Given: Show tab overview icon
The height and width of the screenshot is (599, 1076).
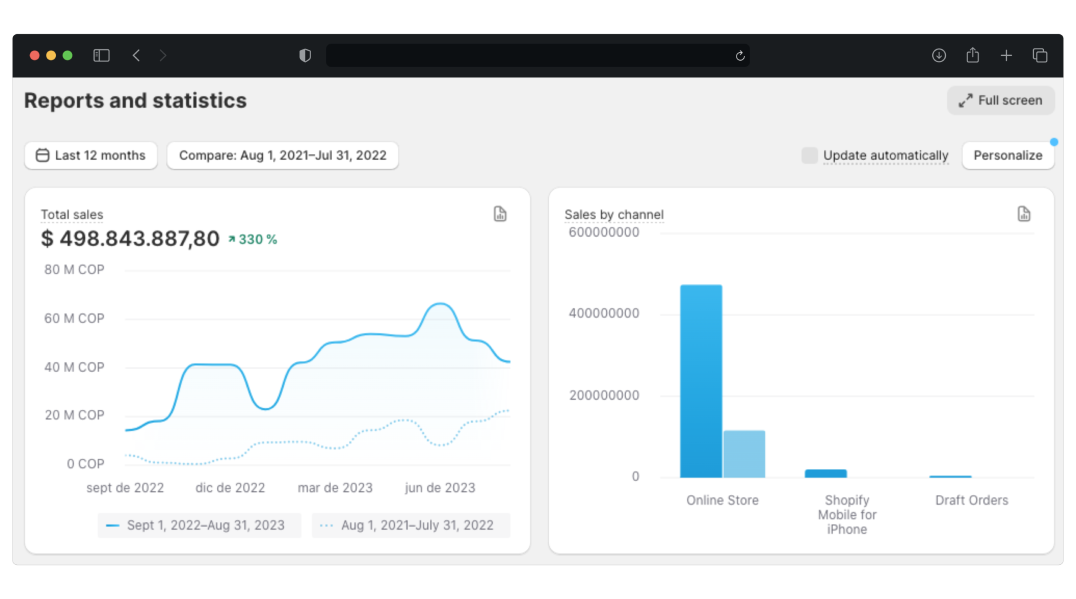Looking at the screenshot, I should coord(1040,56).
